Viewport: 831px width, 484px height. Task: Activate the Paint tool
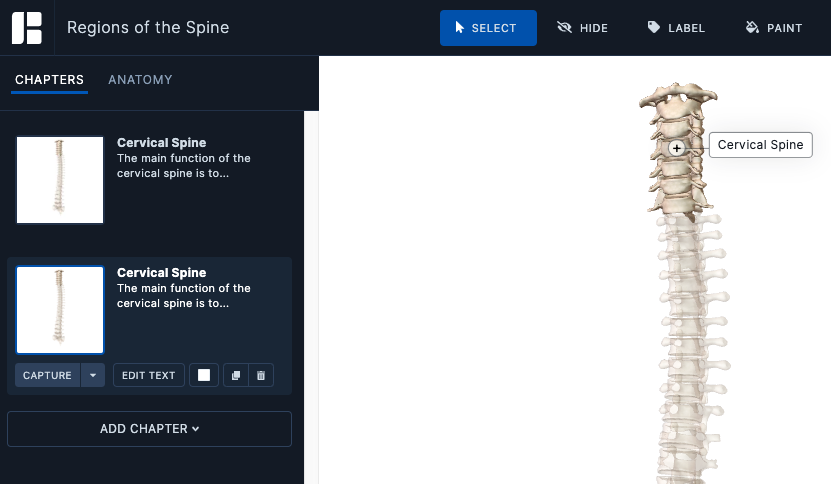click(x=774, y=28)
